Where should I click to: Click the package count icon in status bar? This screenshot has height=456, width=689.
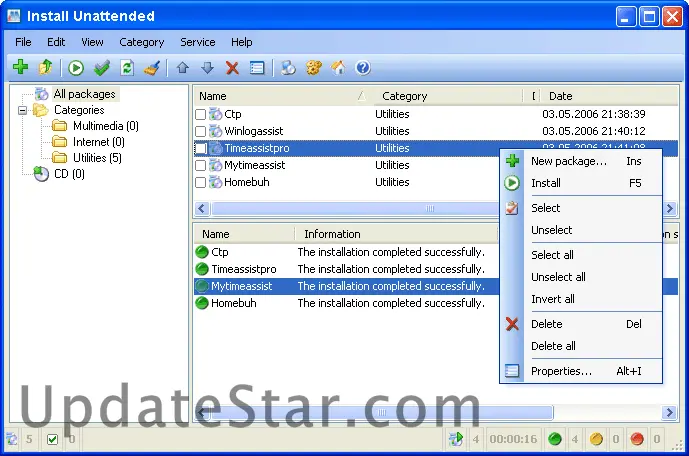click(x=12, y=438)
